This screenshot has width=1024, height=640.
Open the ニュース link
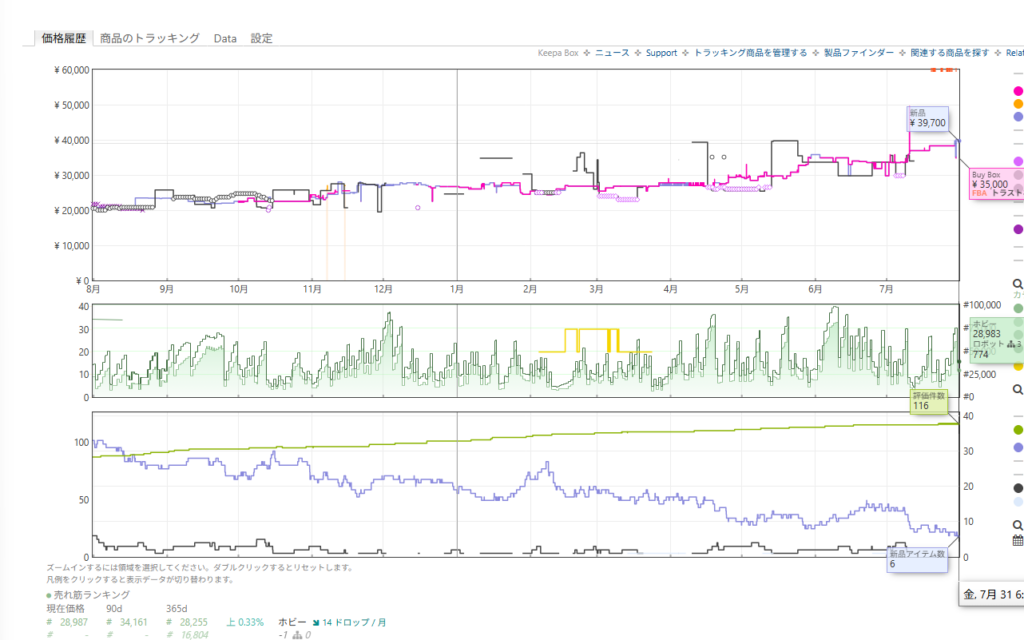(x=612, y=53)
